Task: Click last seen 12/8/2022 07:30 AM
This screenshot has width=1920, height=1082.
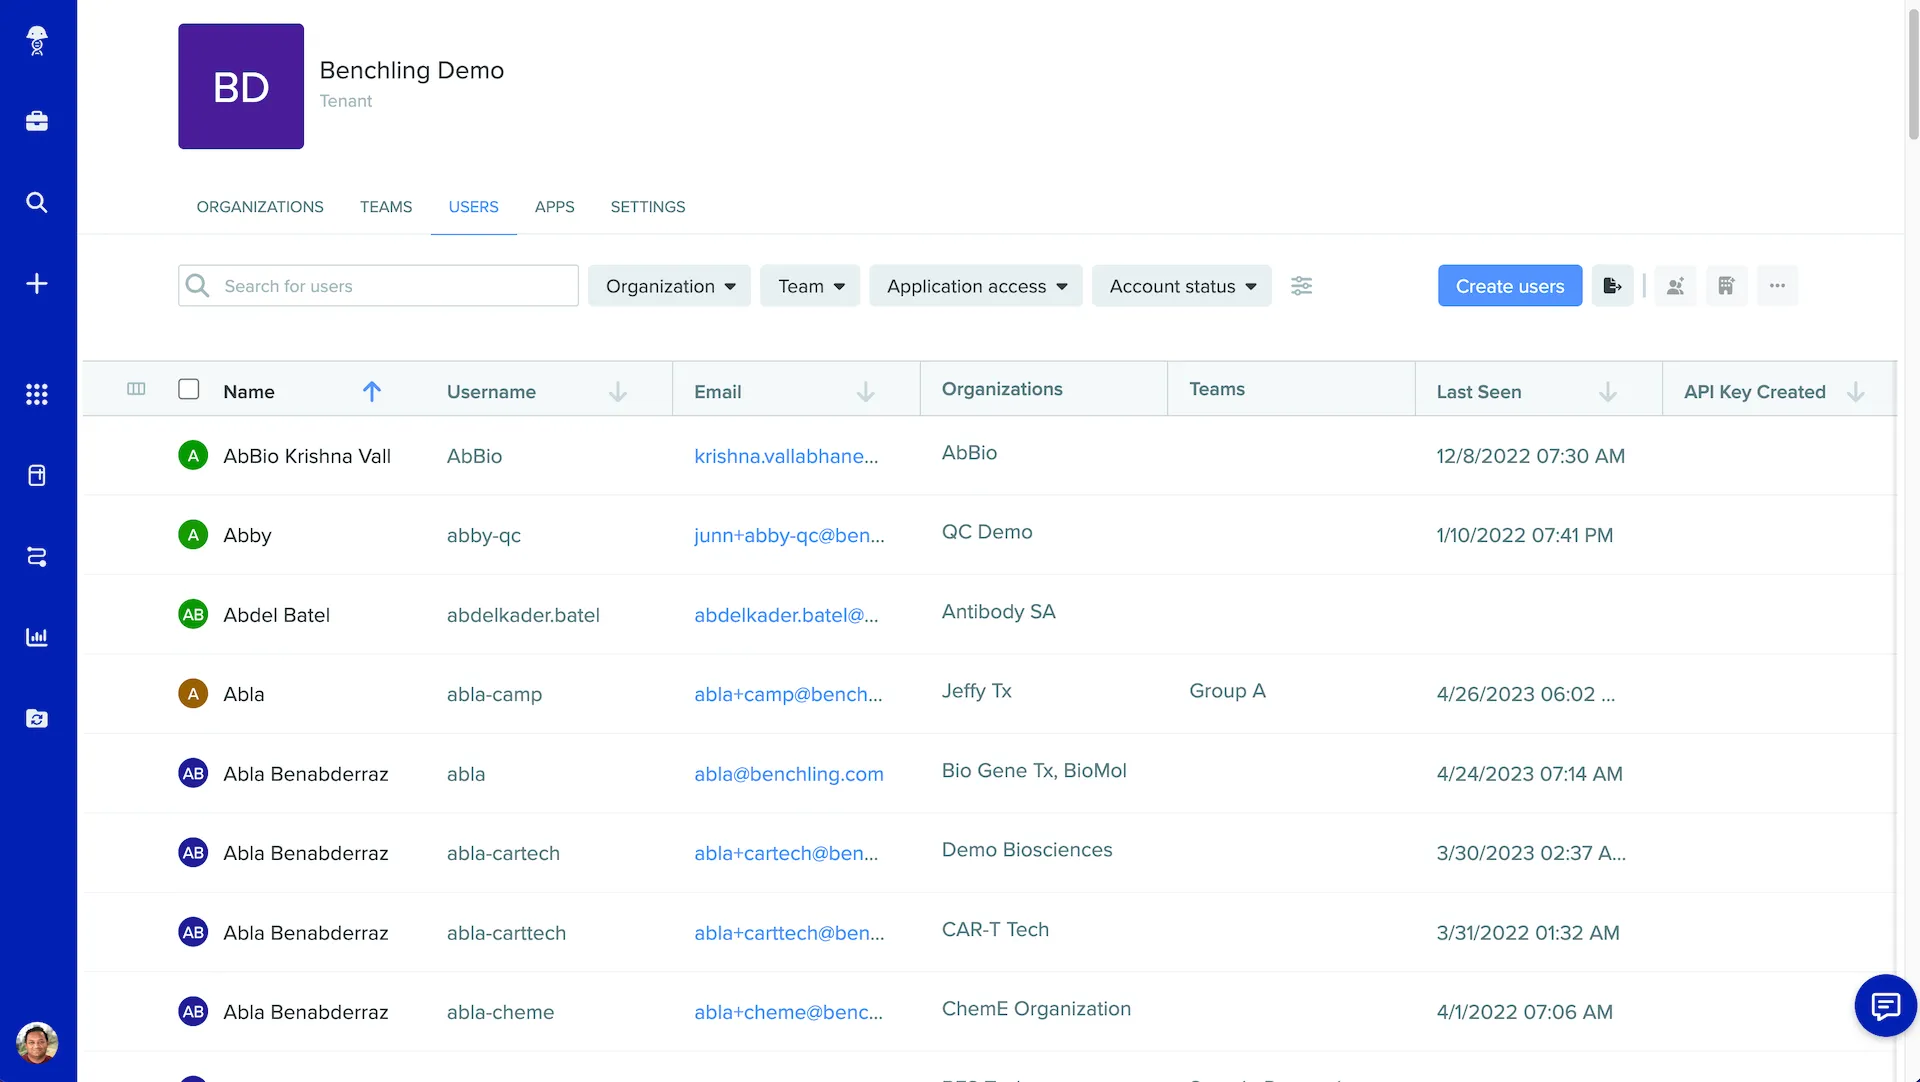Action: [1530, 456]
